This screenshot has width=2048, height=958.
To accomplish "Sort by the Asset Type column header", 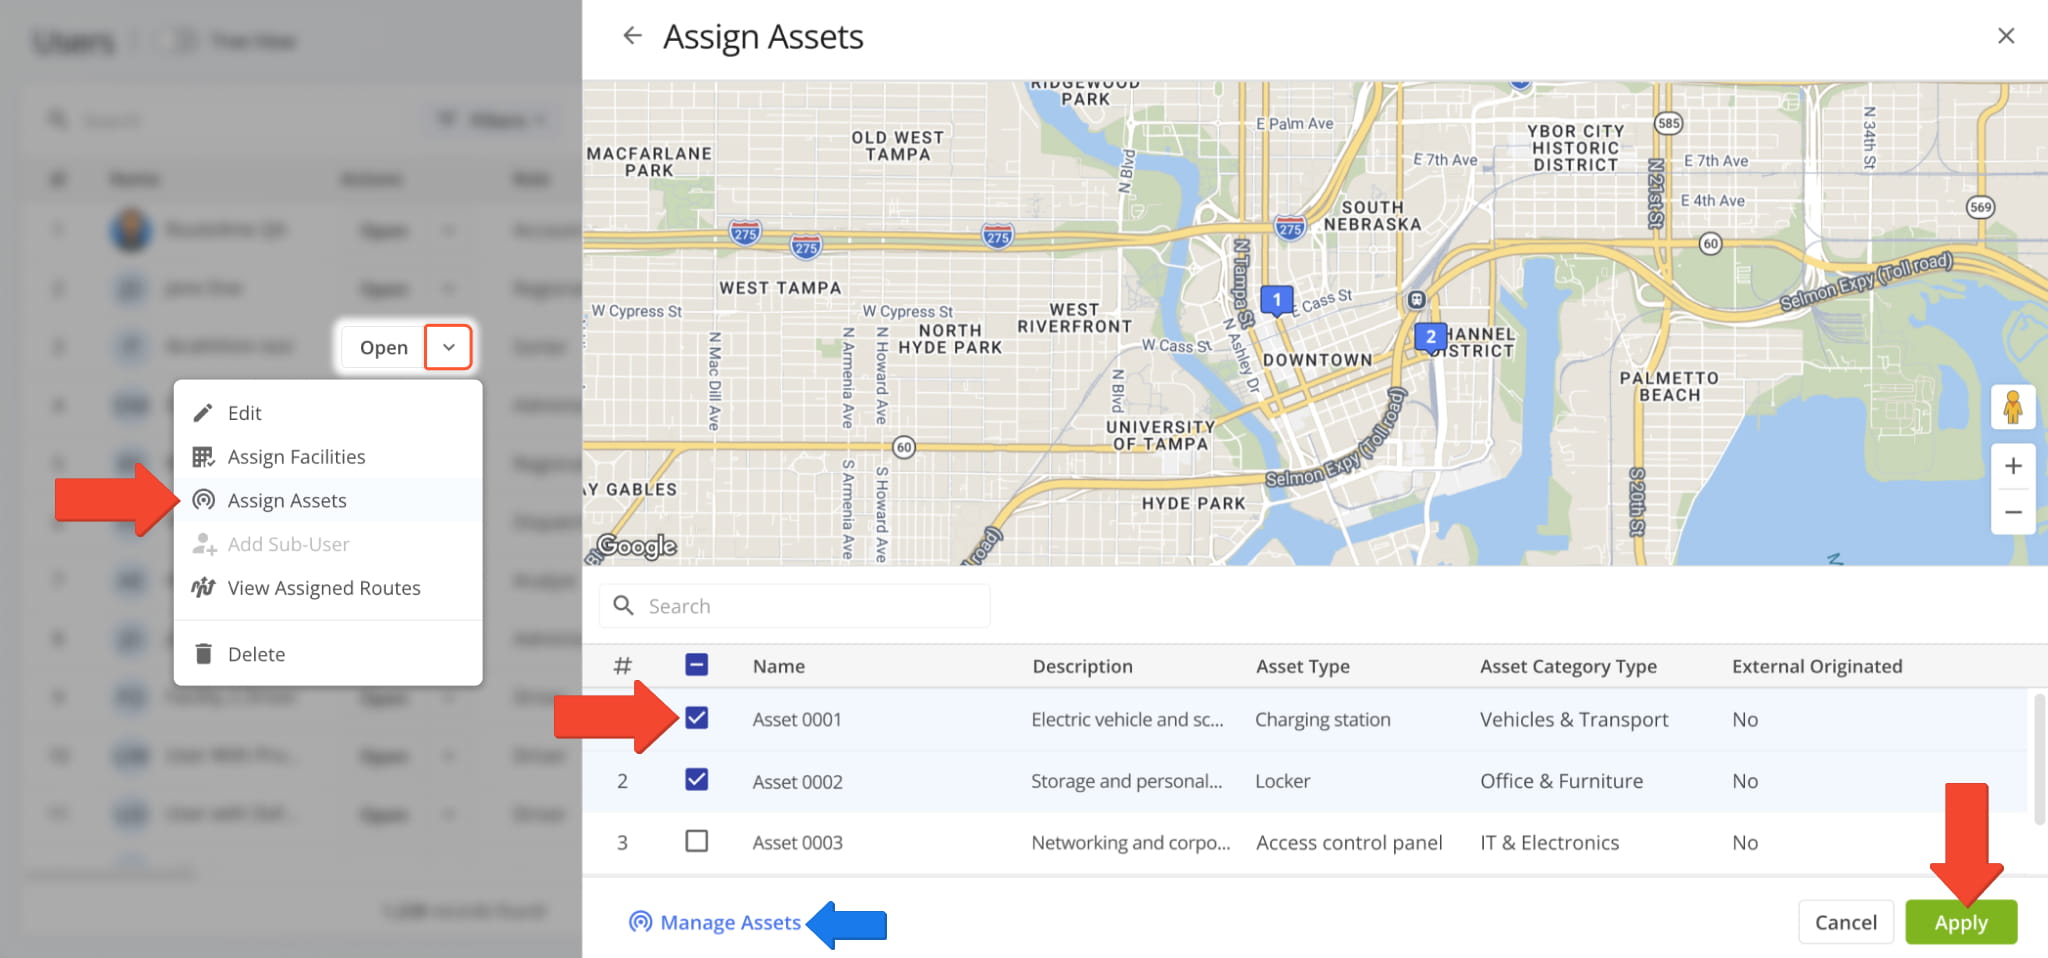I will [1303, 666].
